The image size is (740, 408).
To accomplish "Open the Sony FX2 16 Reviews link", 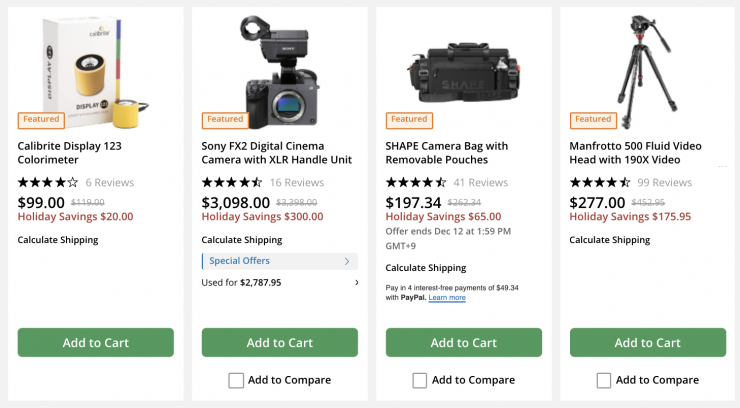I will pyautogui.click(x=297, y=183).
